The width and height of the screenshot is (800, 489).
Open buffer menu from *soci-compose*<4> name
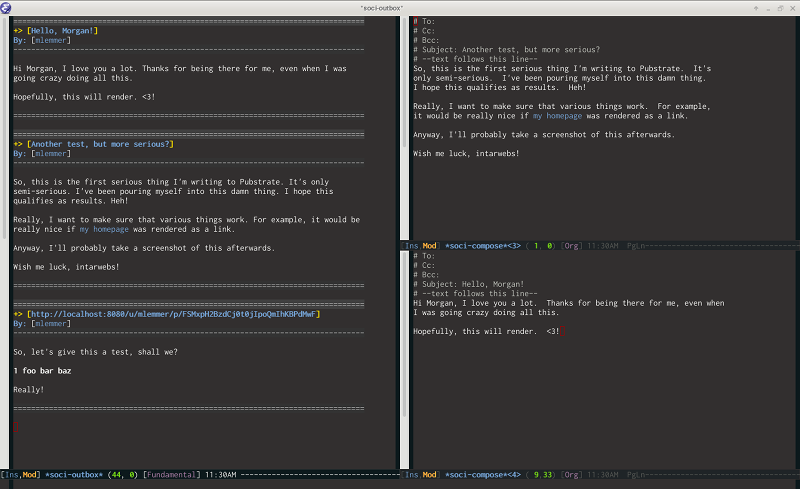point(483,475)
